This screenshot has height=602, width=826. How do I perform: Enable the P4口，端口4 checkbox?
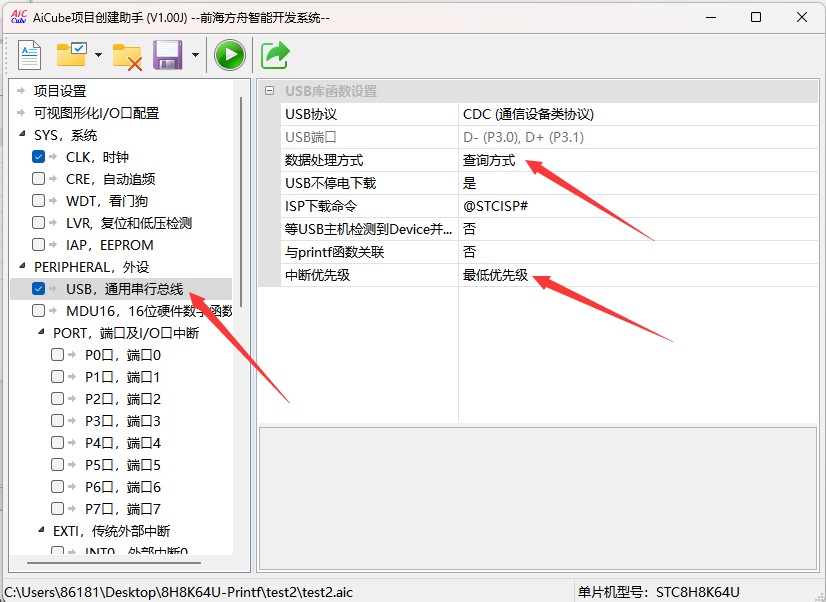click(57, 443)
